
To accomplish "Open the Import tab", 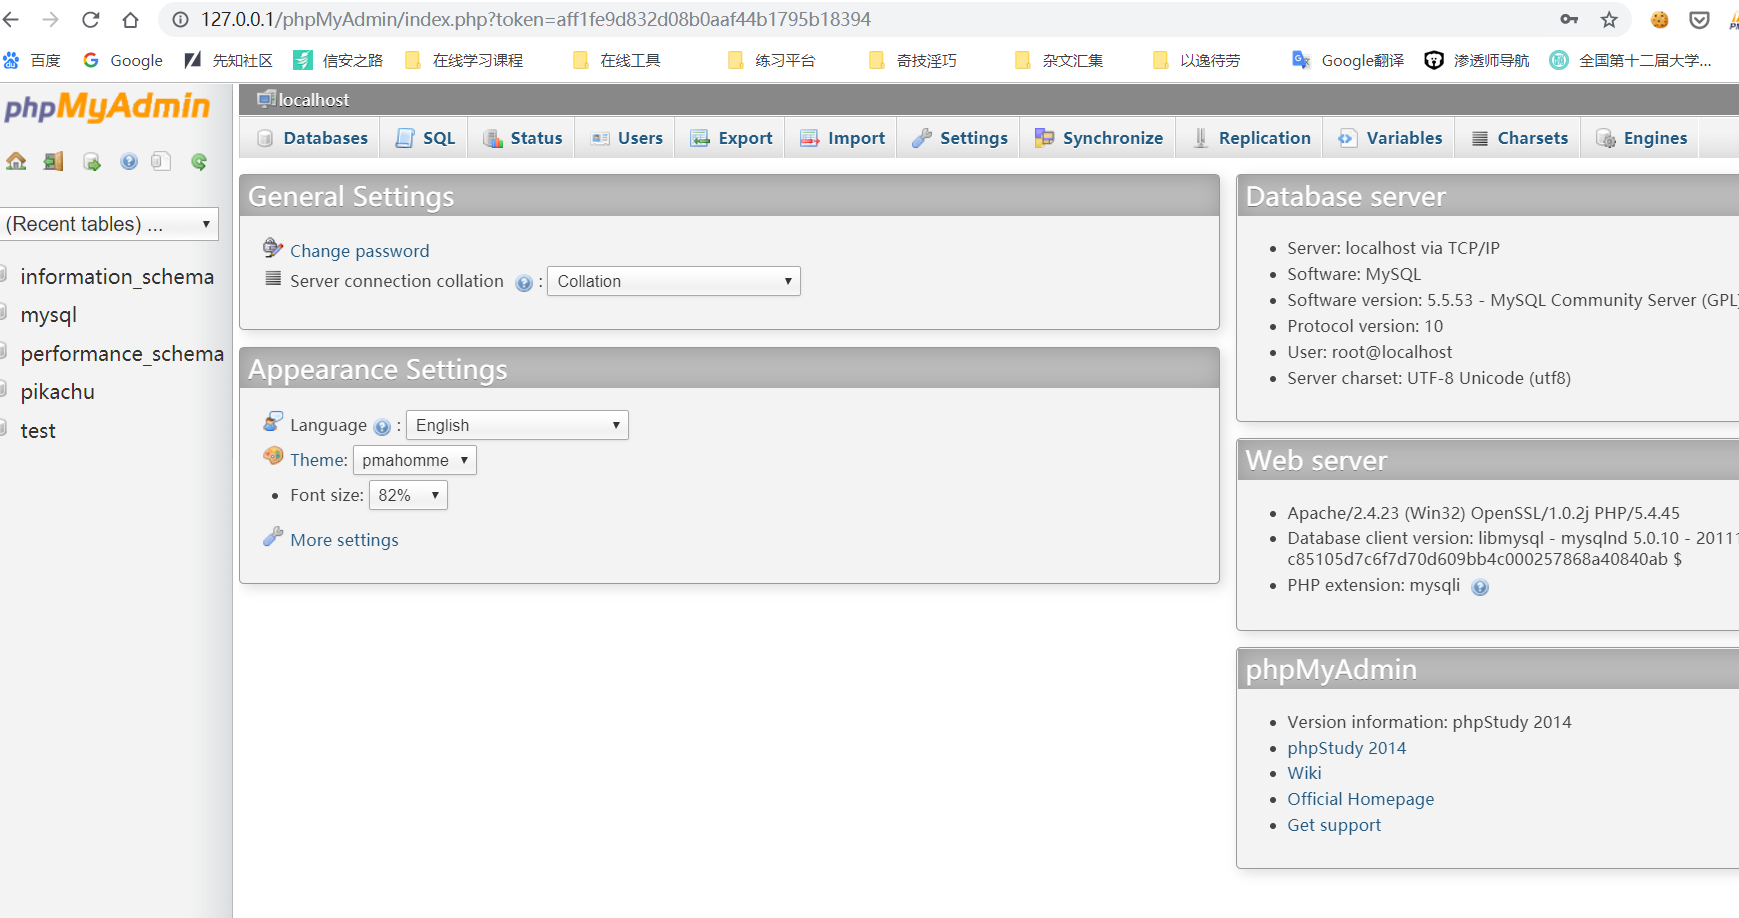I will [x=842, y=138].
